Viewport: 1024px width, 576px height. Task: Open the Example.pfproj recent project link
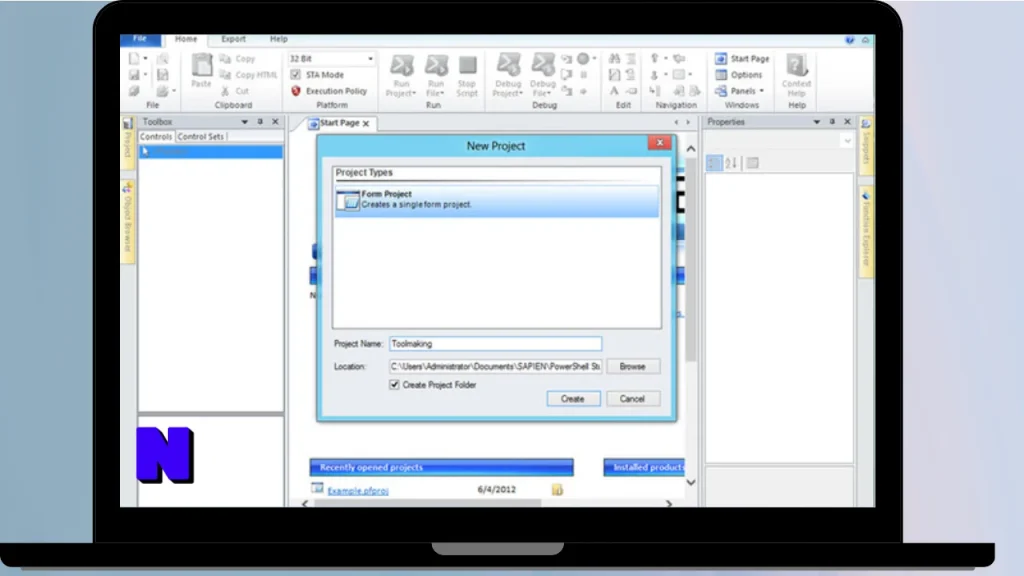pyautogui.click(x=358, y=490)
